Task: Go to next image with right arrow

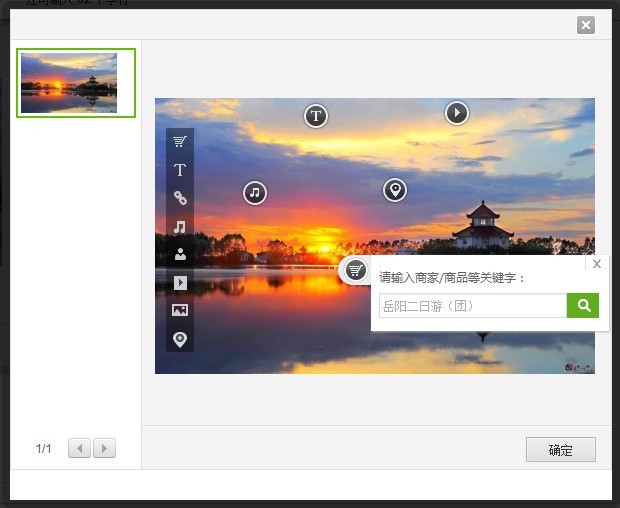Action: (104, 448)
